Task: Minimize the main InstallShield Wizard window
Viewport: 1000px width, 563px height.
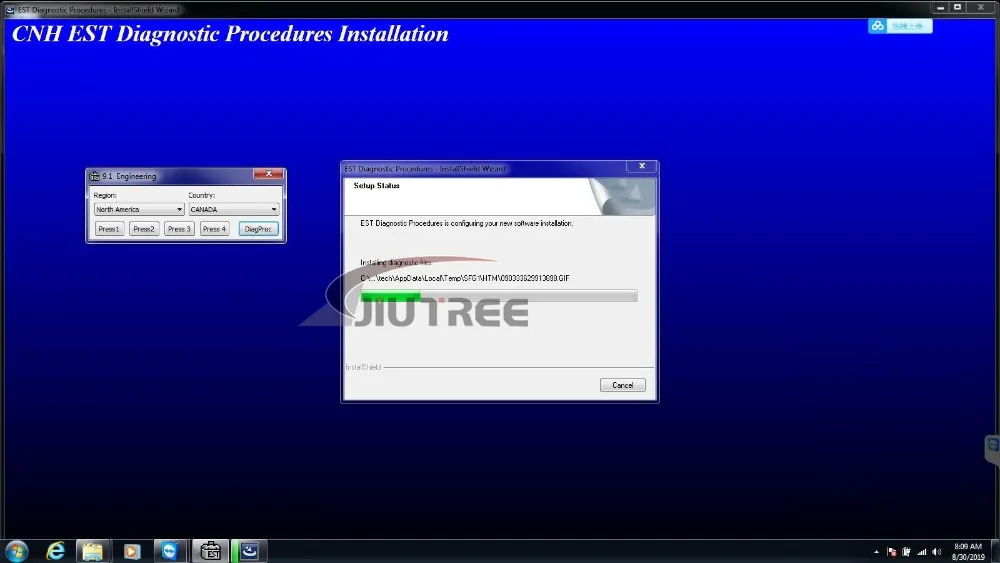Action: [941, 8]
